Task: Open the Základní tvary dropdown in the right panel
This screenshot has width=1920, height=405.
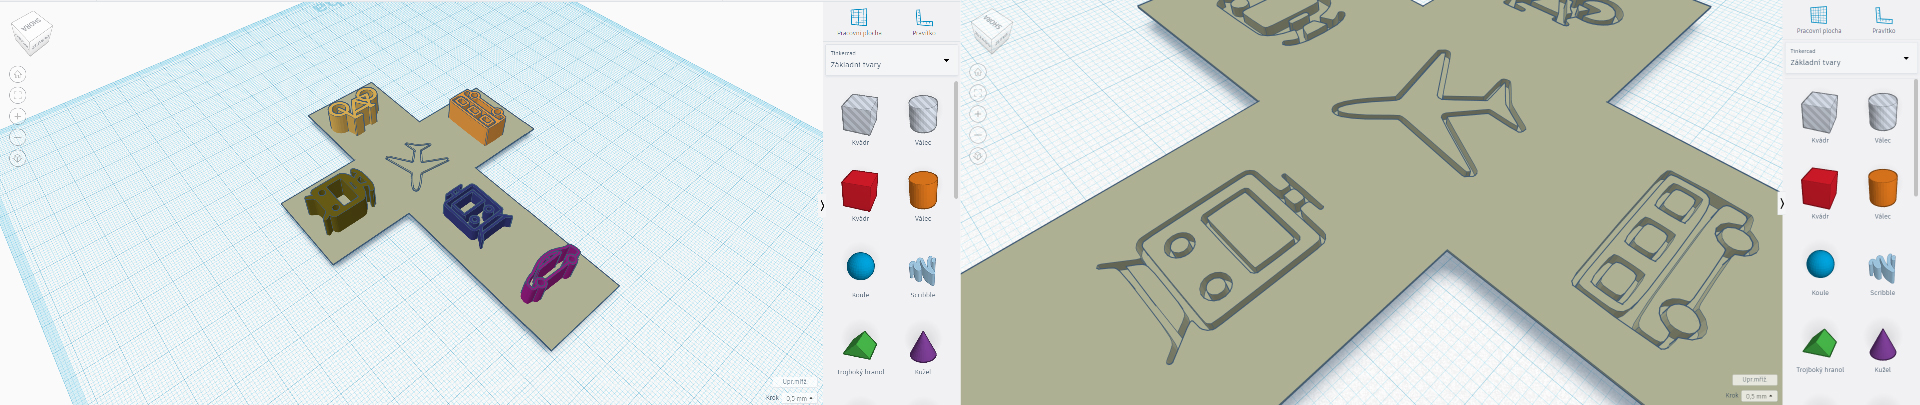Action: click(x=1849, y=59)
